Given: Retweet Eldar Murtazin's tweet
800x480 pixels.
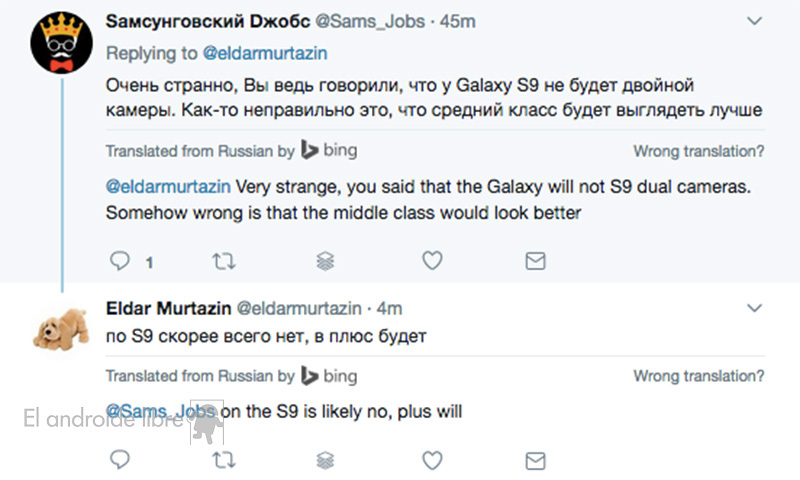Looking at the screenshot, I should [x=224, y=461].
